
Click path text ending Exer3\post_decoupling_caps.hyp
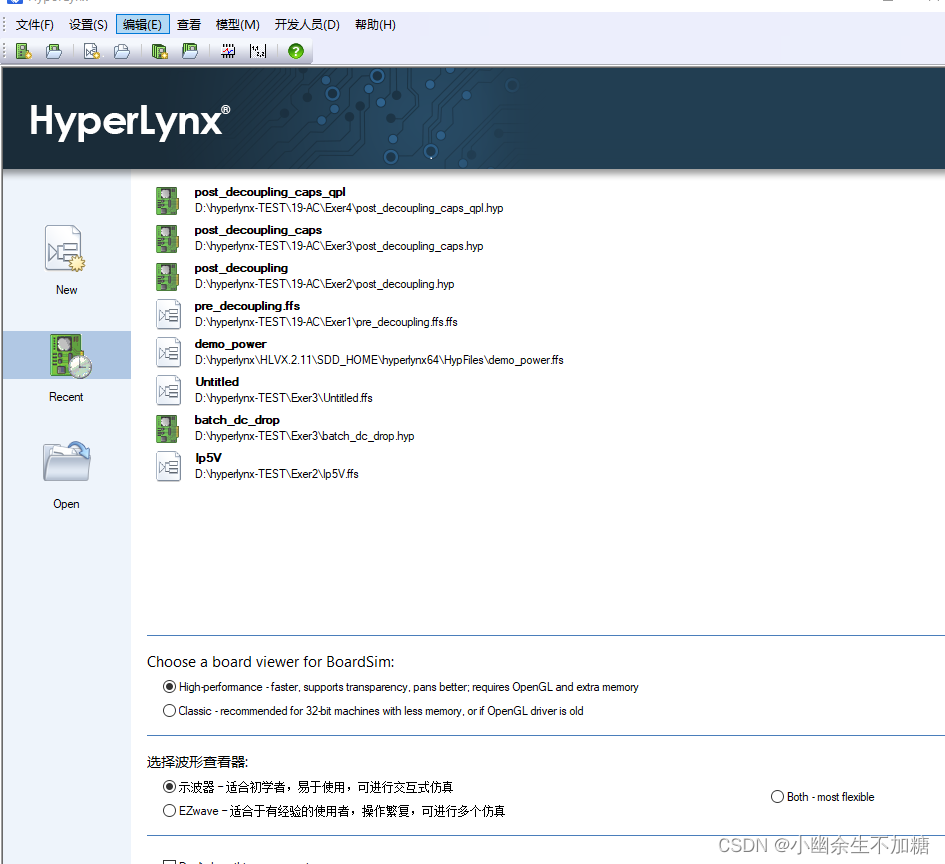[x=339, y=246]
